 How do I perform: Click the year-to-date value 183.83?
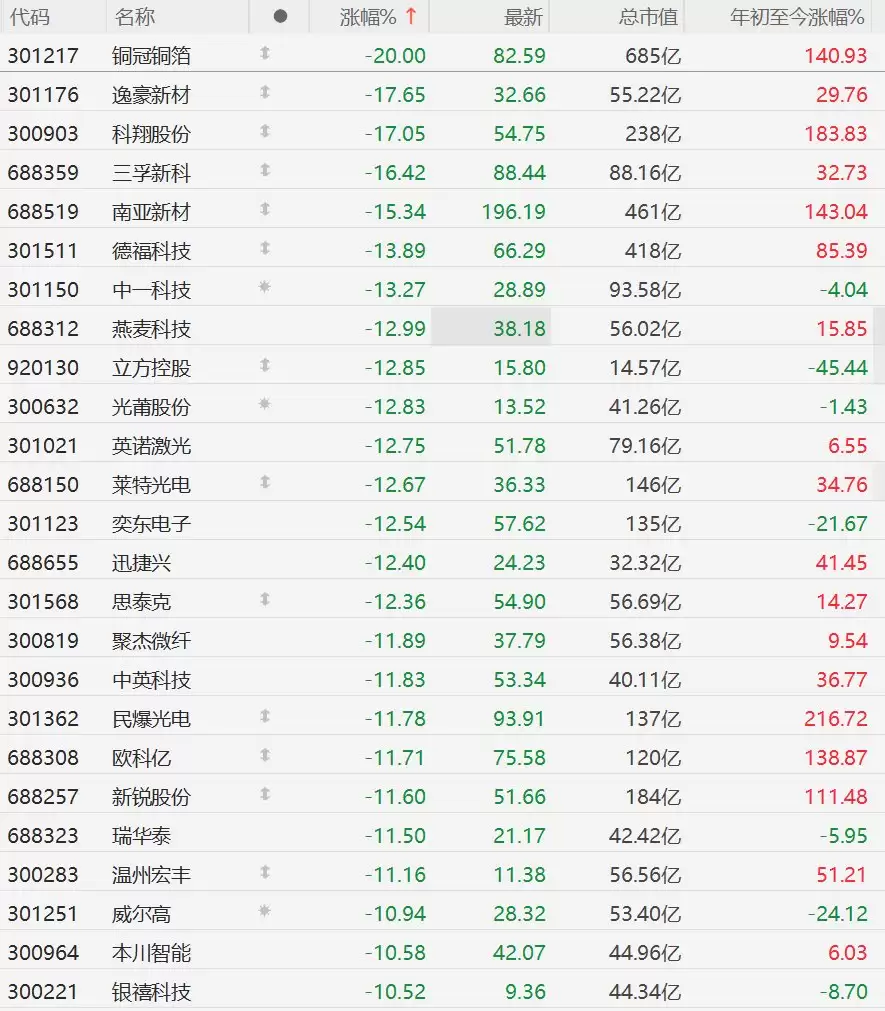point(836,134)
